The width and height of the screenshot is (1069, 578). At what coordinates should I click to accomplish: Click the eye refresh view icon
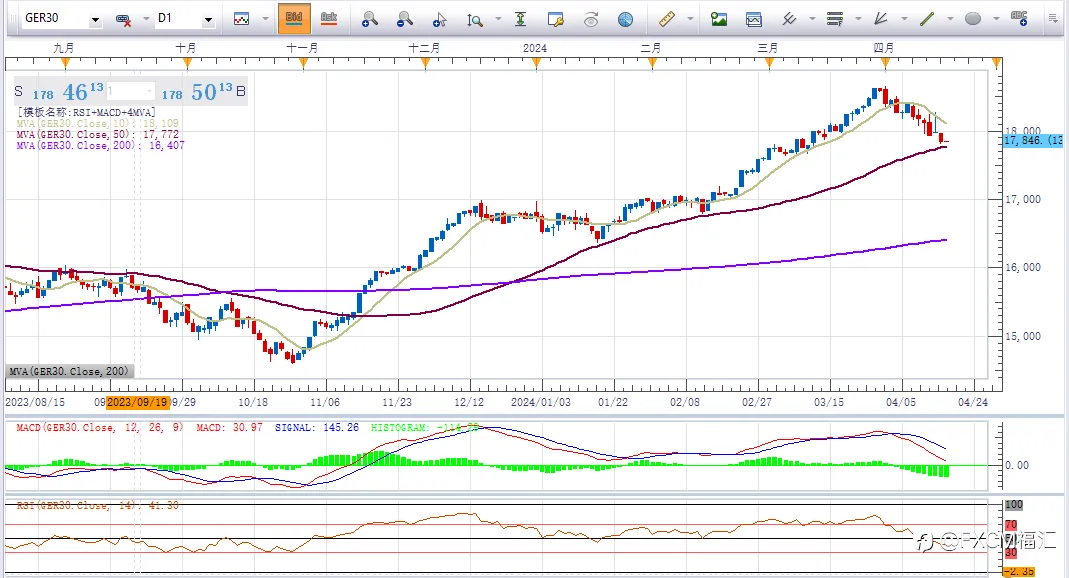tap(590, 20)
